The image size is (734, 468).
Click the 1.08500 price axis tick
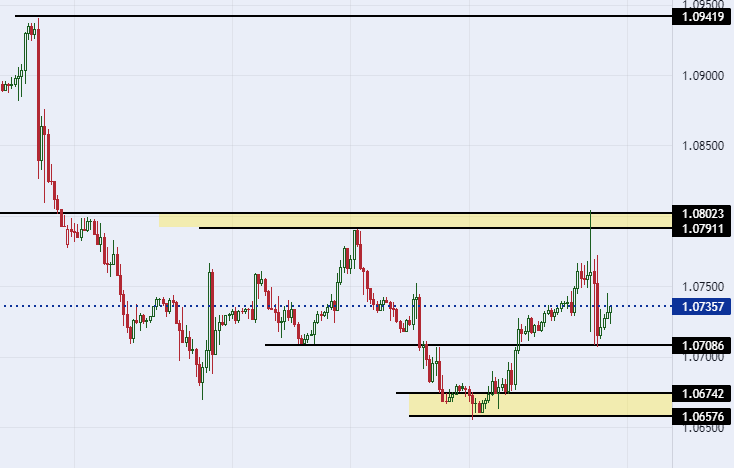703,146
